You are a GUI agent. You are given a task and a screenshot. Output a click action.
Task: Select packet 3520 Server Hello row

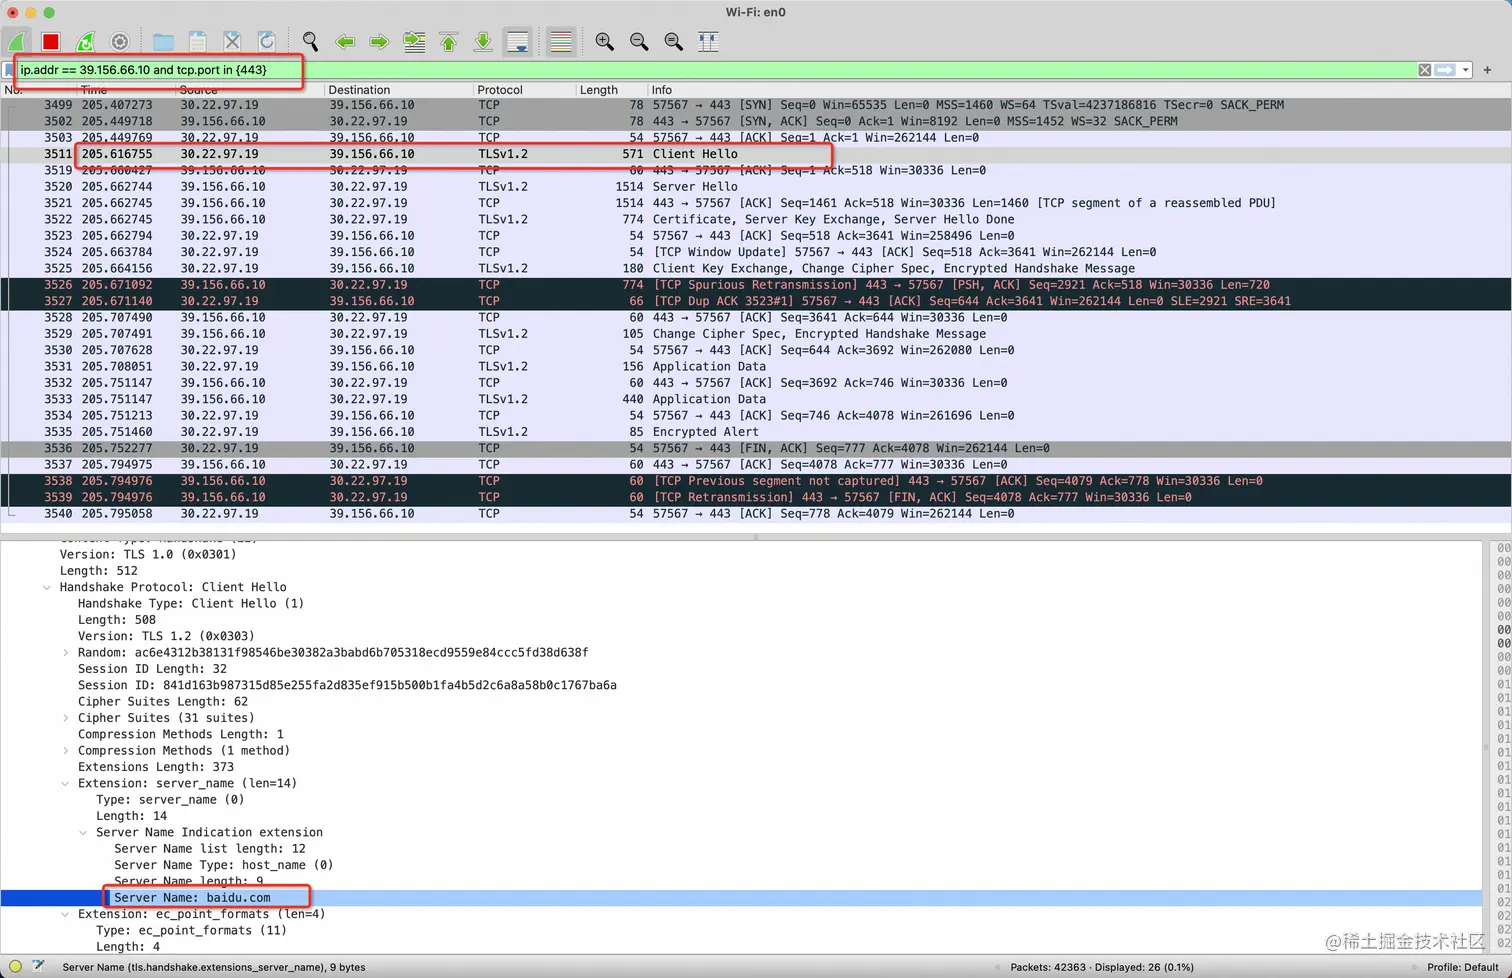point(755,187)
